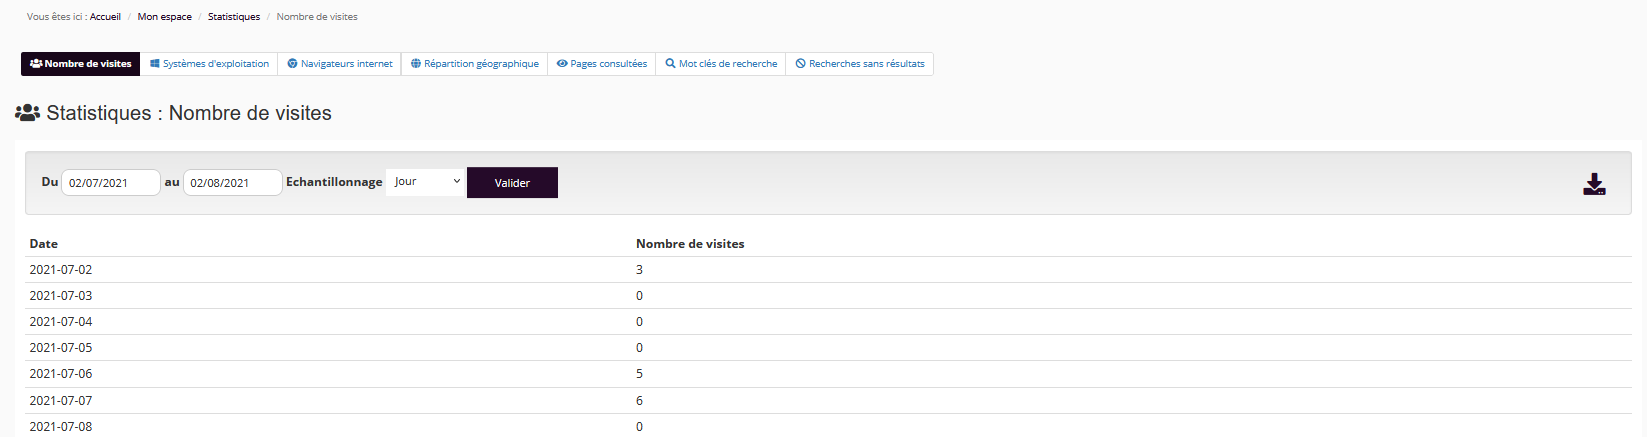This screenshot has width=1647, height=437.
Task: Click the Date column header
Action: [44, 244]
